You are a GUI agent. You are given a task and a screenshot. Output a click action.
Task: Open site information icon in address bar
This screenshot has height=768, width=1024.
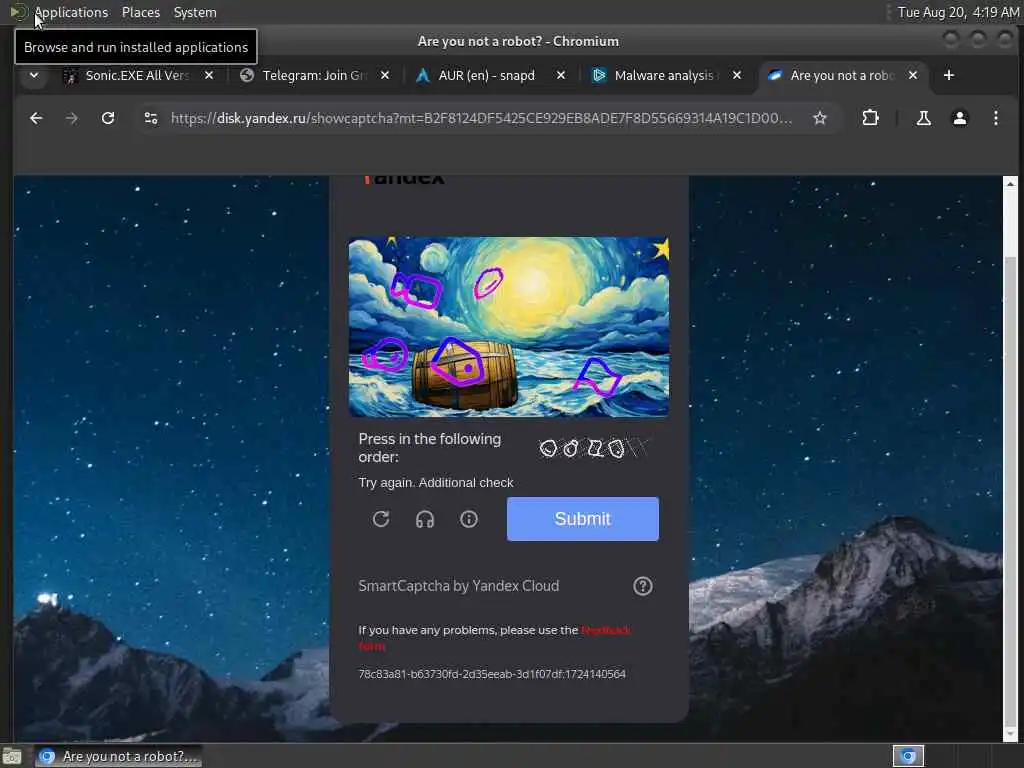pyautogui.click(x=151, y=118)
